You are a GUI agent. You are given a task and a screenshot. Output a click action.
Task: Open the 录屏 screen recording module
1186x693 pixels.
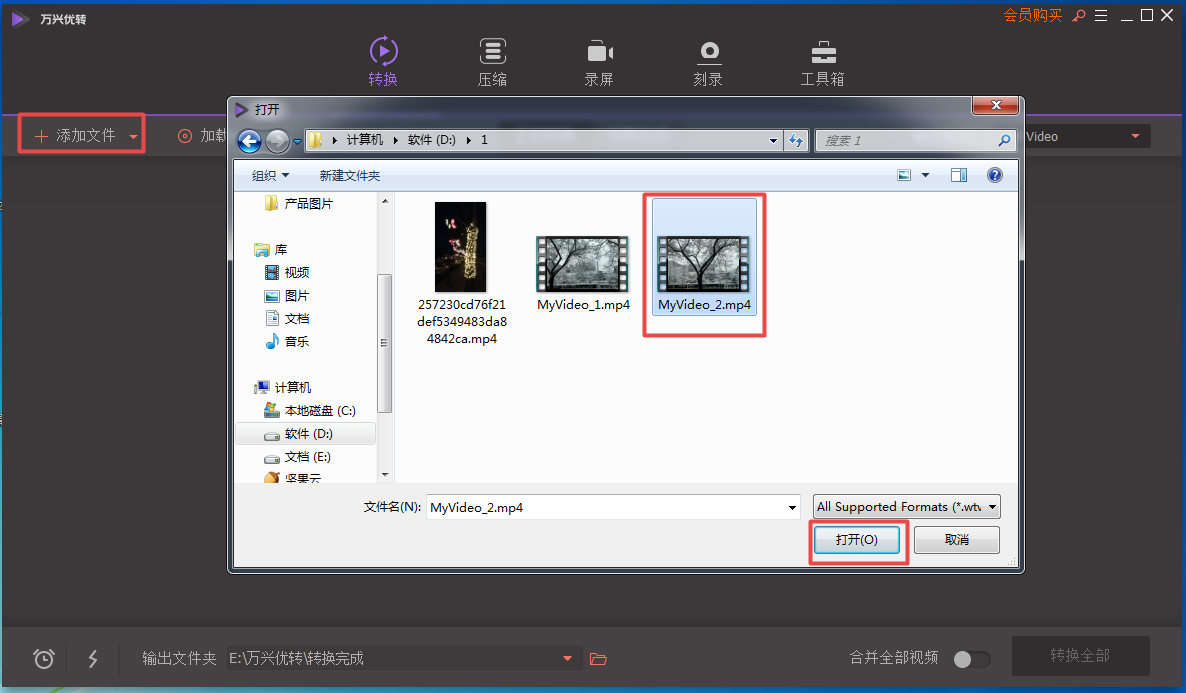[x=599, y=62]
